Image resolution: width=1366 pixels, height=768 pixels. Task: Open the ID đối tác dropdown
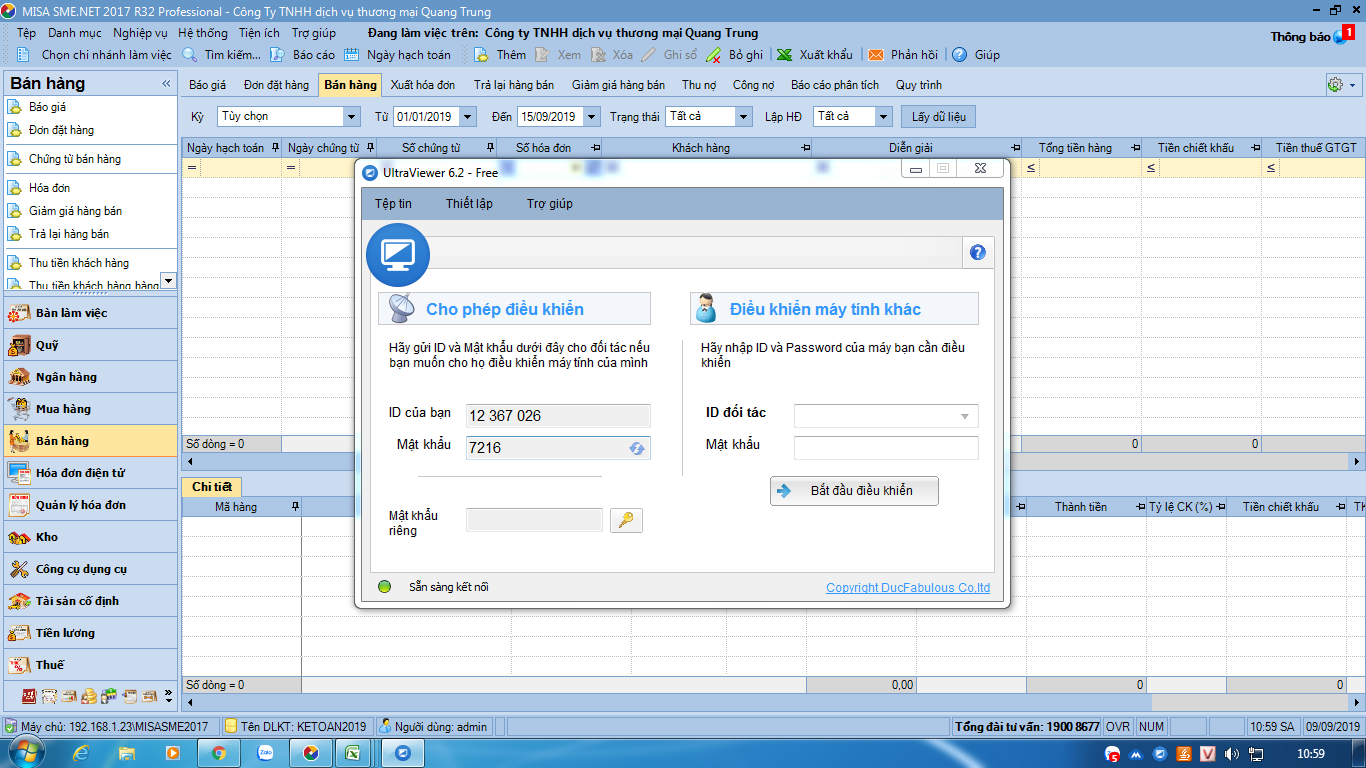point(965,416)
